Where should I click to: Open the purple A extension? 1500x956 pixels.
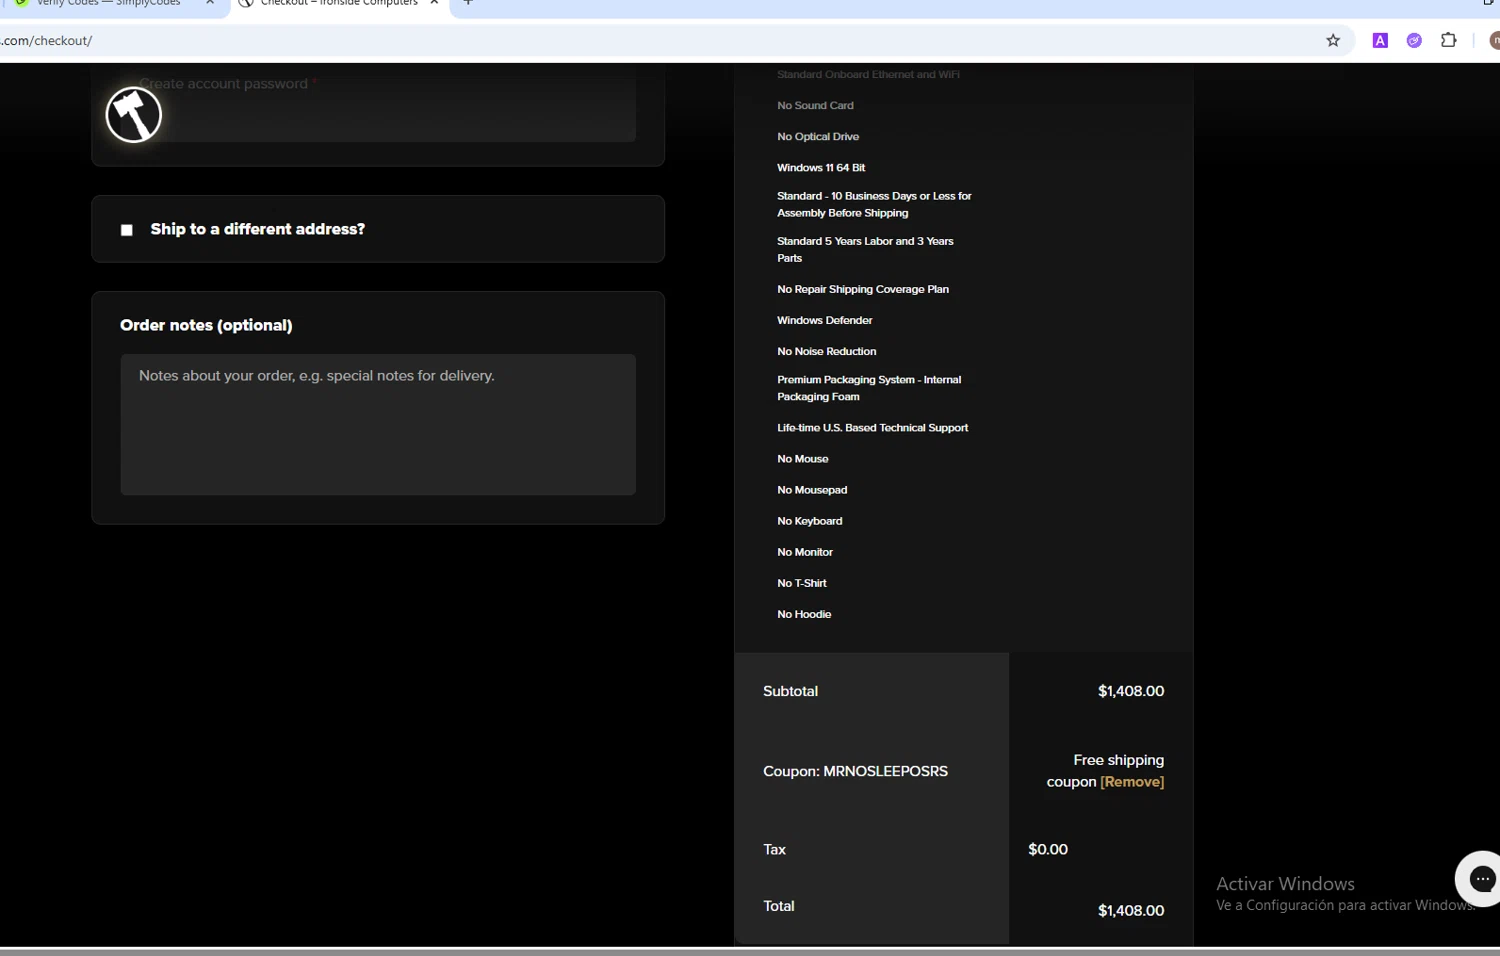(x=1380, y=41)
